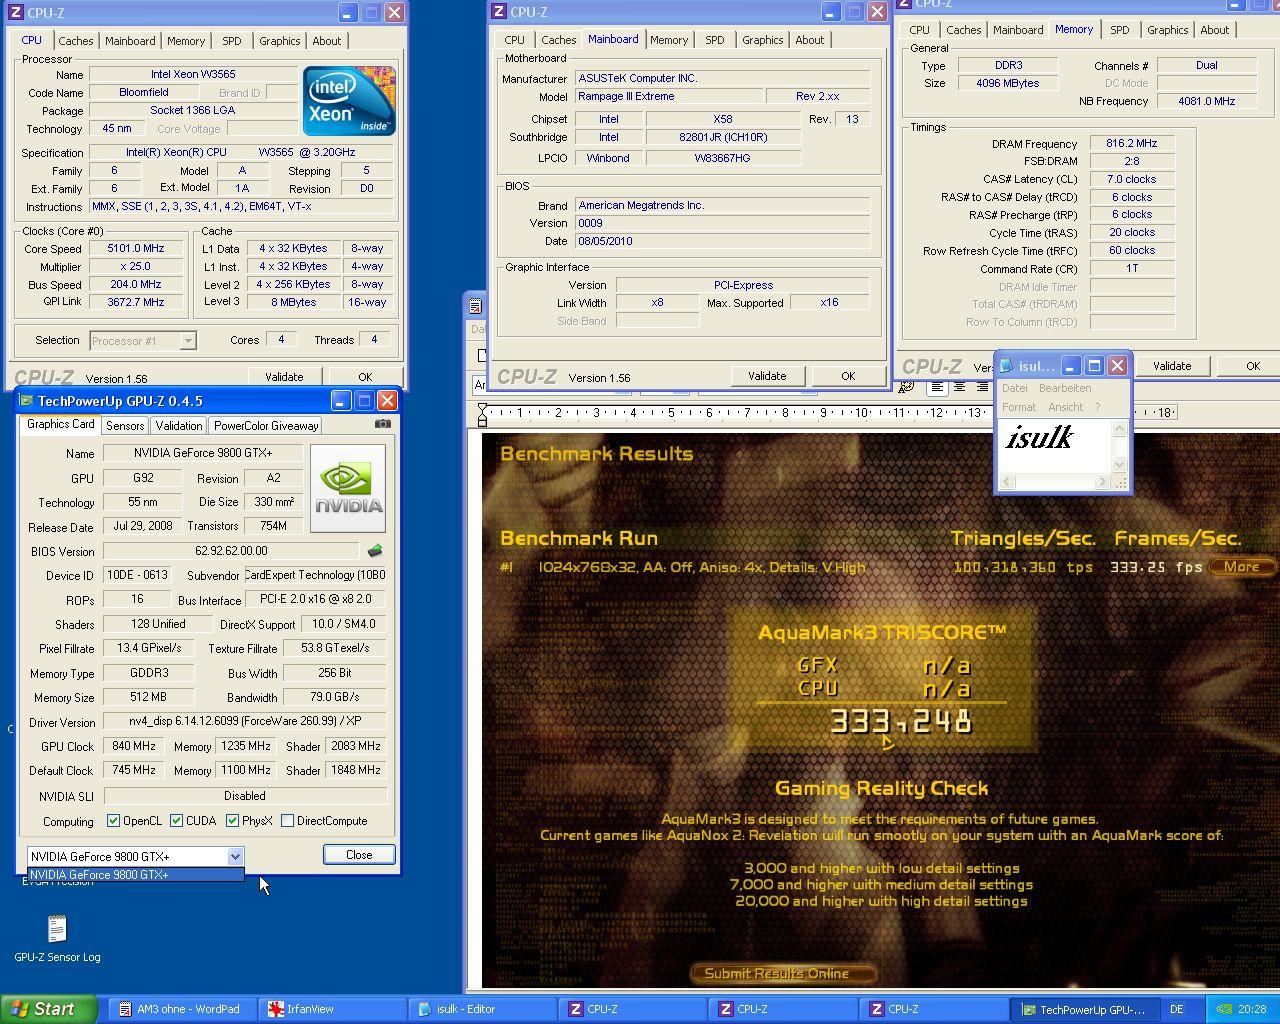This screenshot has width=1280, height=1024.
Task: Click the Intel Xeon inside logo
Action: (x=349, y=101)
